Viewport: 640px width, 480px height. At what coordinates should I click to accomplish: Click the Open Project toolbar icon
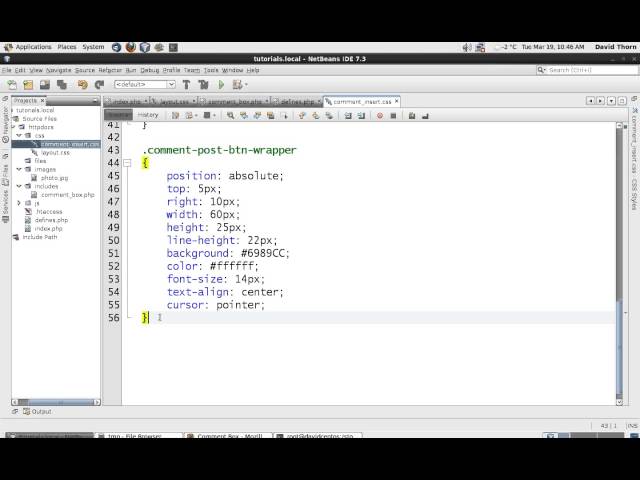(x=45, y=84)
